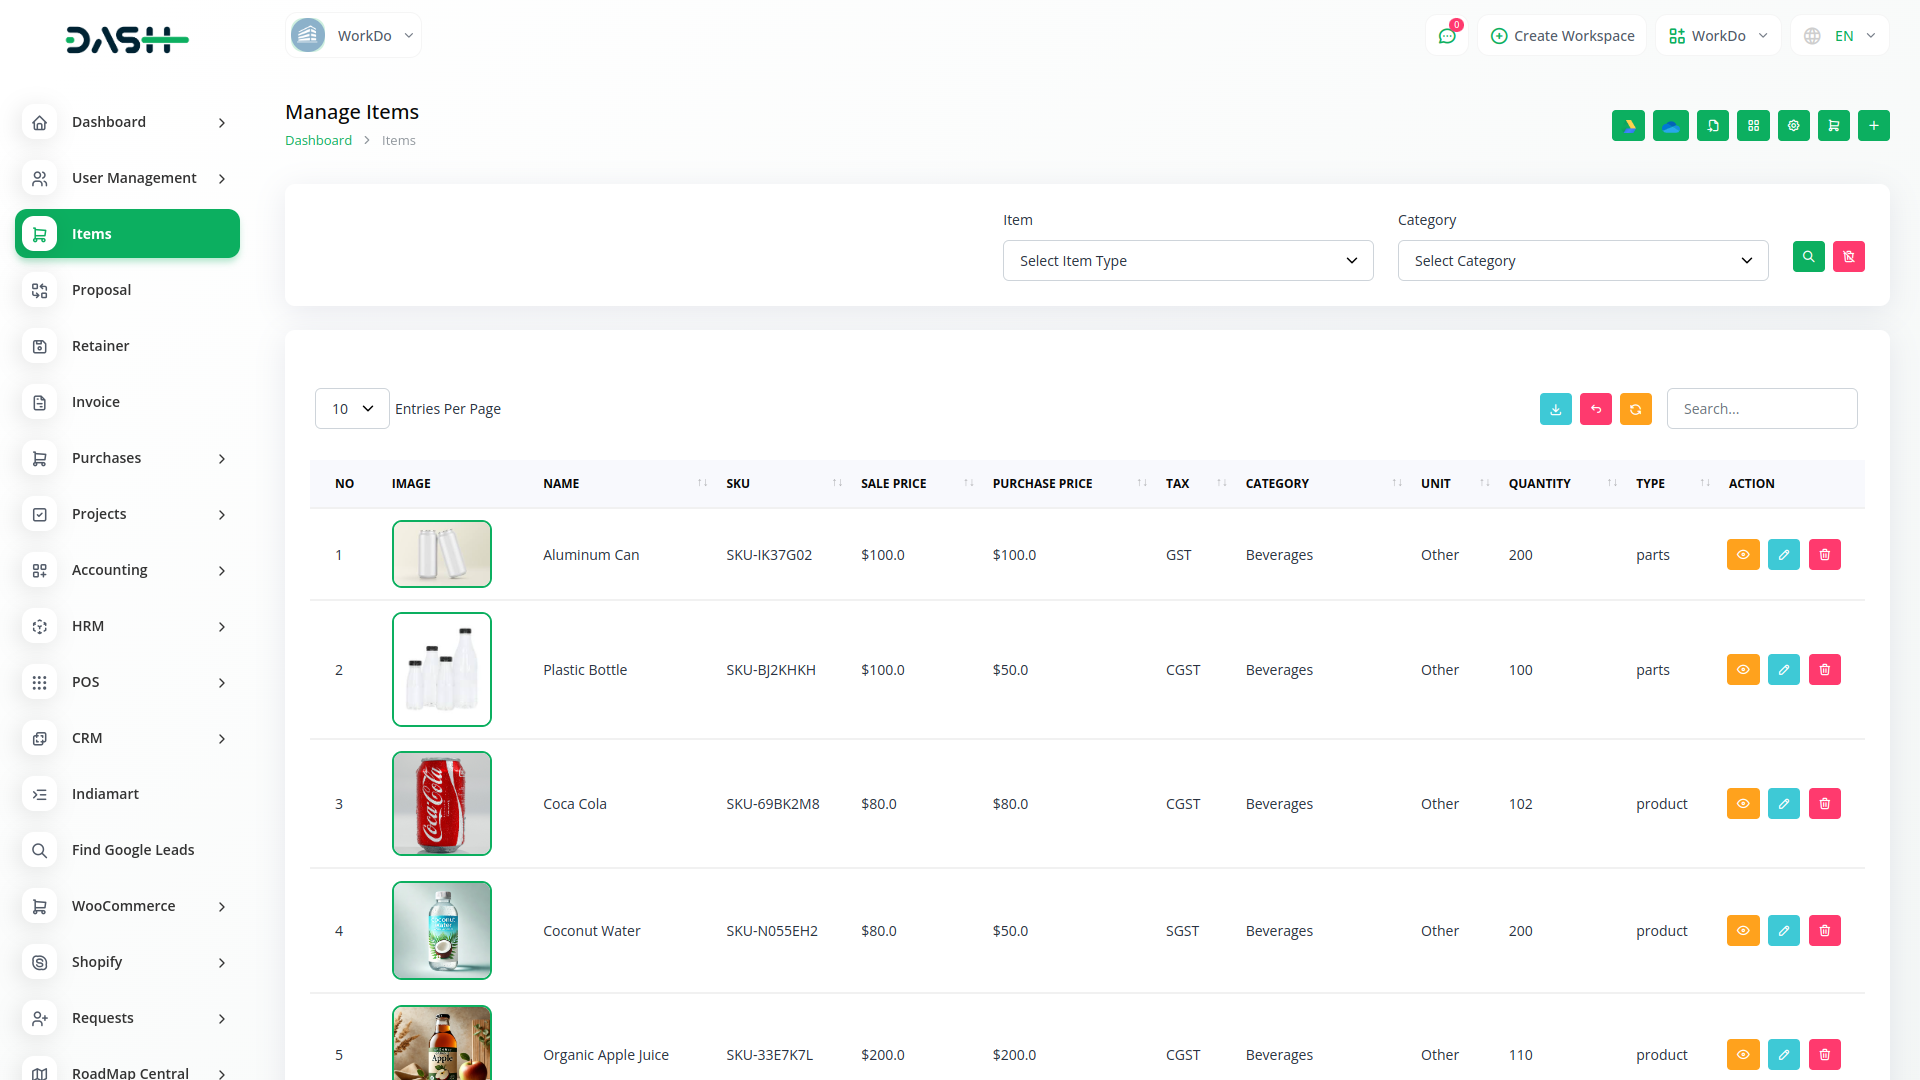View Aluminum Can item details

(1742, 555)
